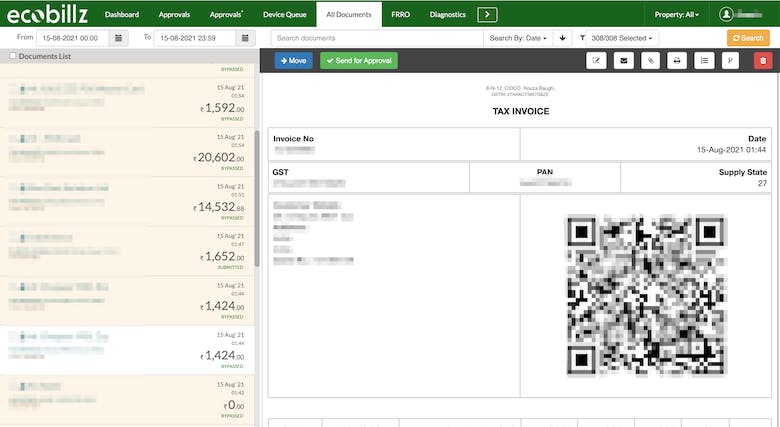Click the user profile avatar icon

click(x=726, y=14)
